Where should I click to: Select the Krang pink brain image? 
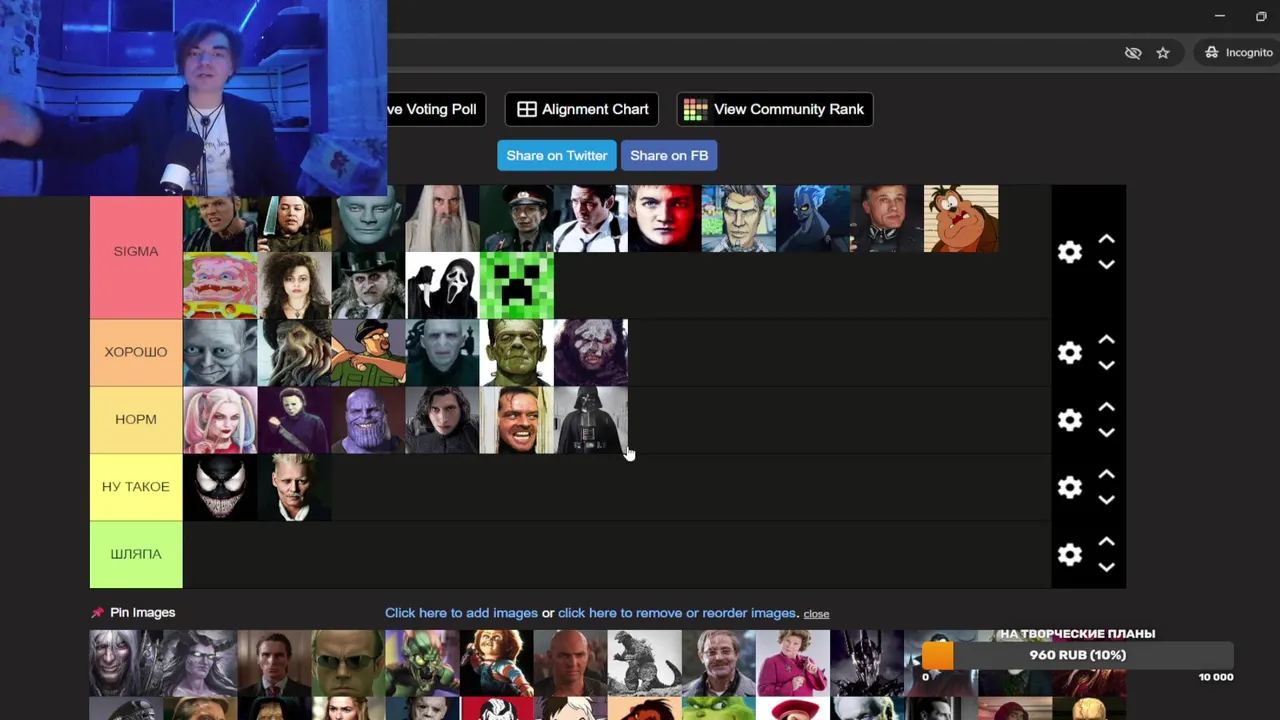220,285
